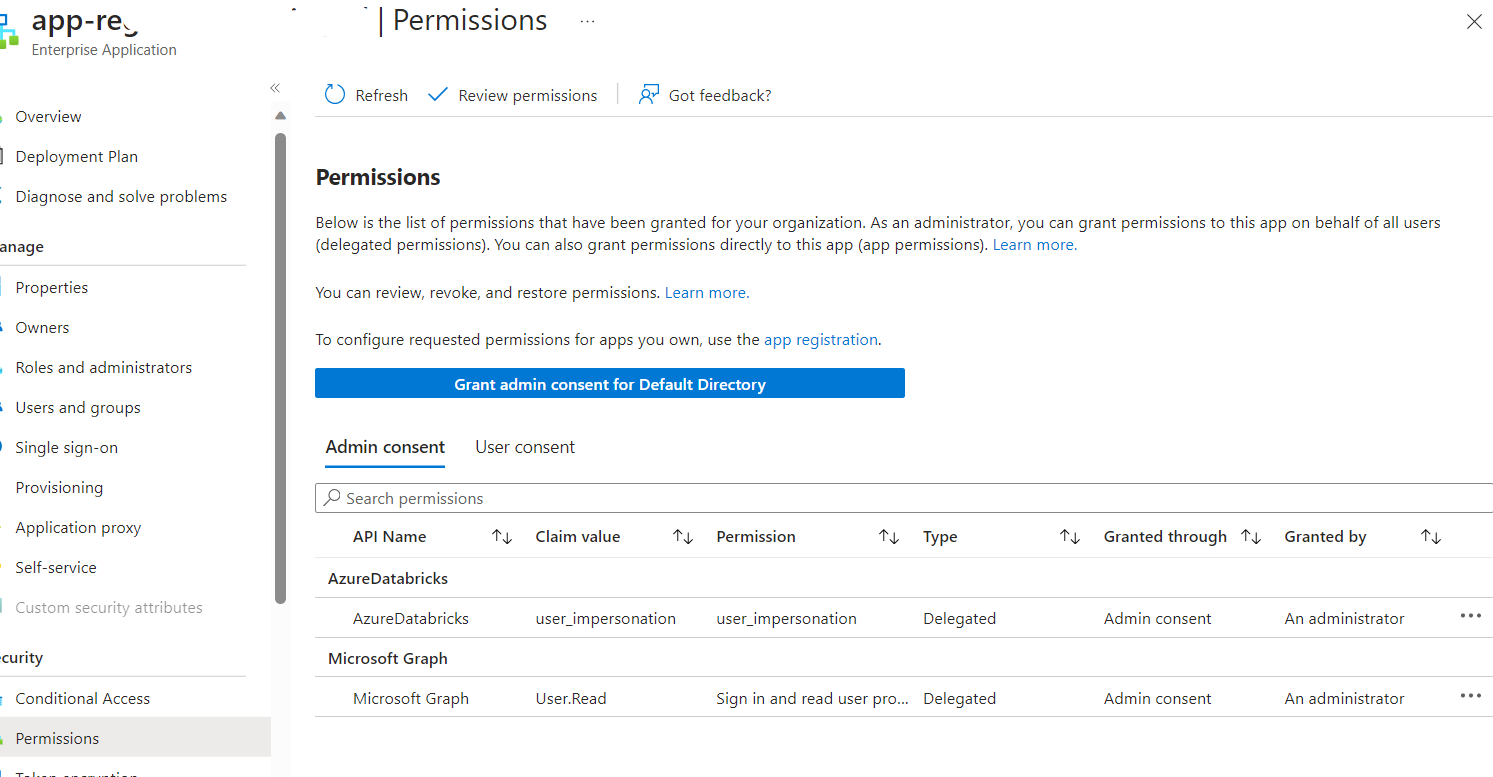Sort by Granted through column arrows

point(1251,537)
